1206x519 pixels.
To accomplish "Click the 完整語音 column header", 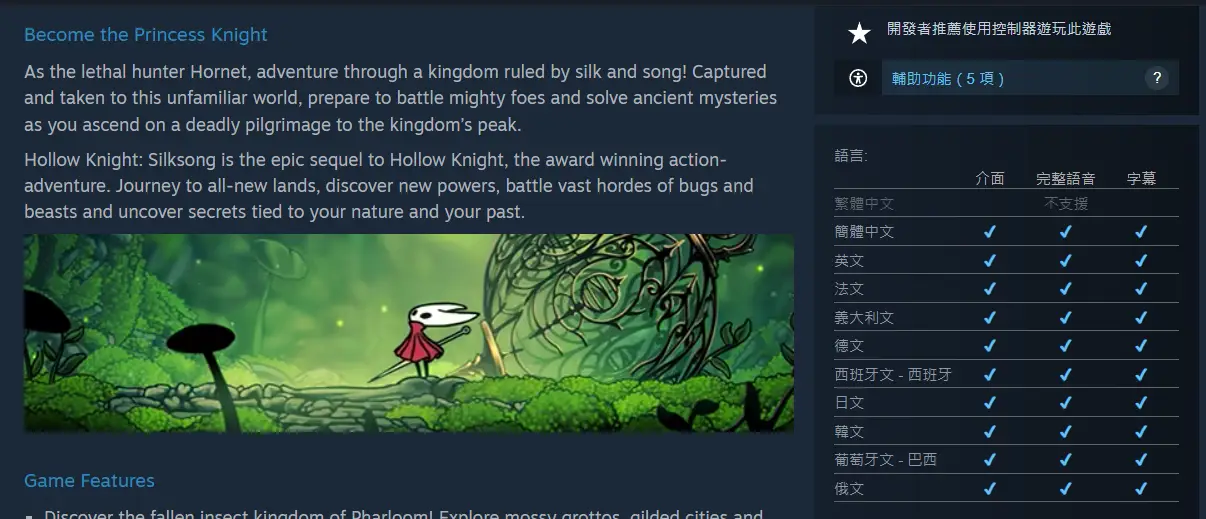I will (x=1065, y=178).
